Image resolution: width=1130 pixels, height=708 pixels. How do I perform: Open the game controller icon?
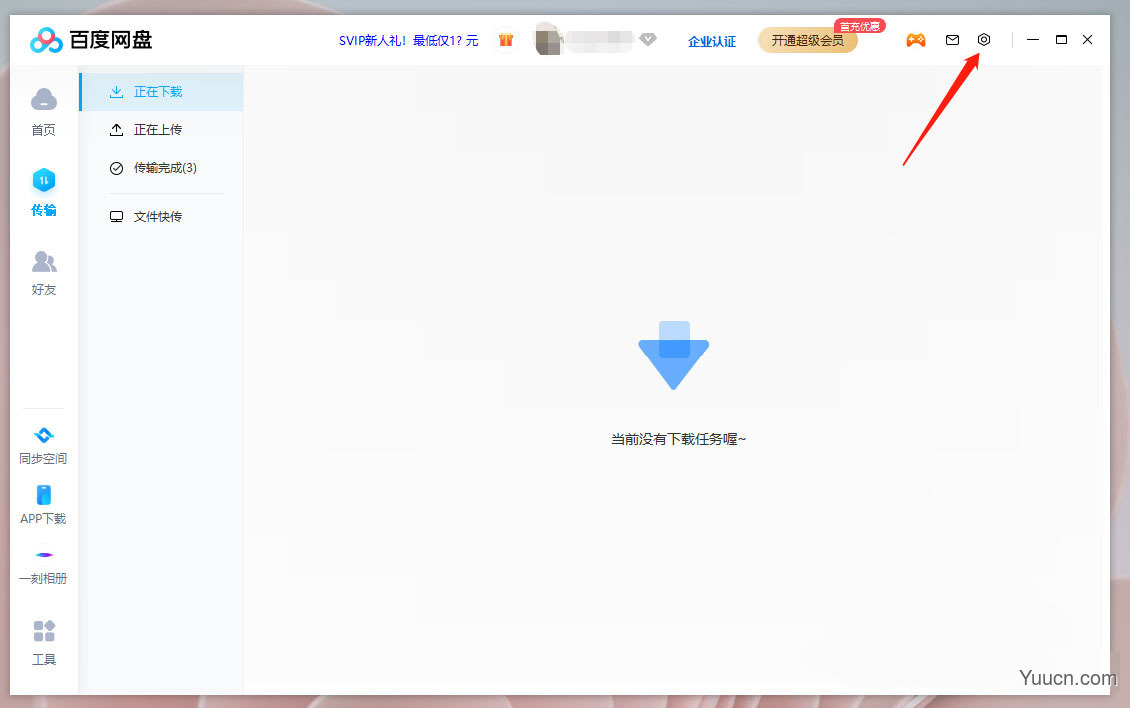click(916, 40)
